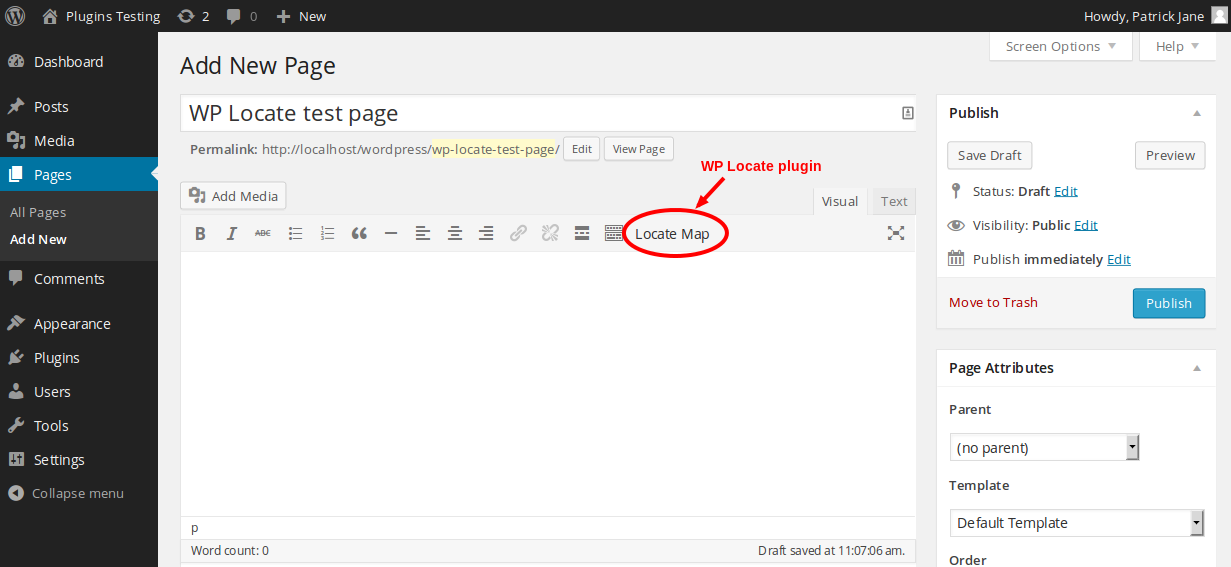Switch to the Text editor tab
1231x567 pixels.
click(x=894, y=201)
